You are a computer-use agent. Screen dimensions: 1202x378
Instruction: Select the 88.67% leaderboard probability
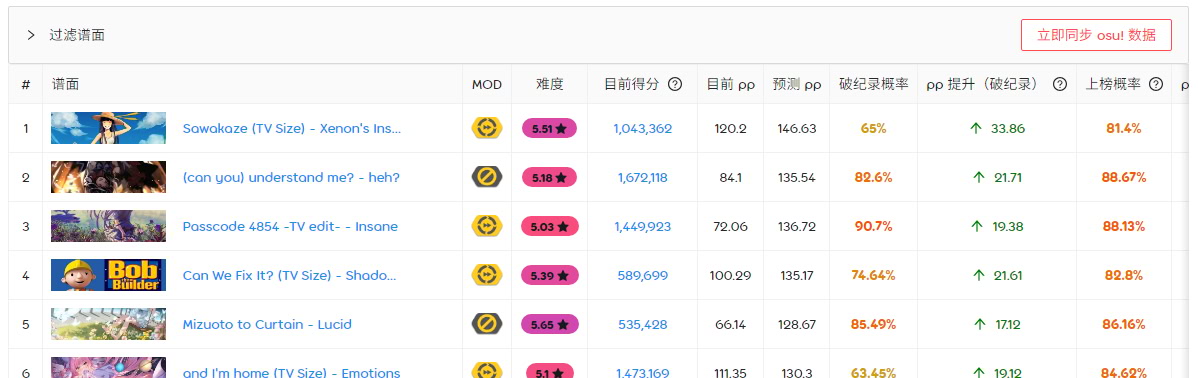tap(1124, 177)
